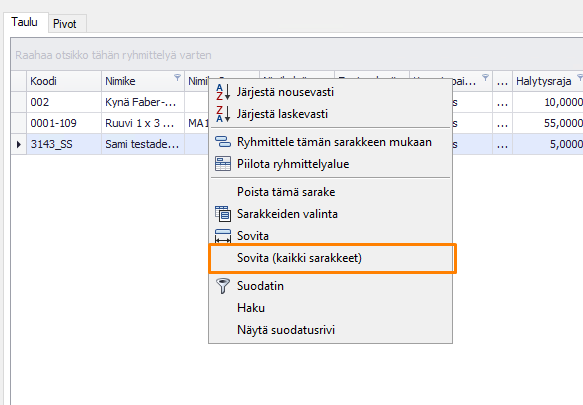Screen dimensions: 583x405
Task: Click the Kynä Faber-… item cell
Action: [143, 102]
